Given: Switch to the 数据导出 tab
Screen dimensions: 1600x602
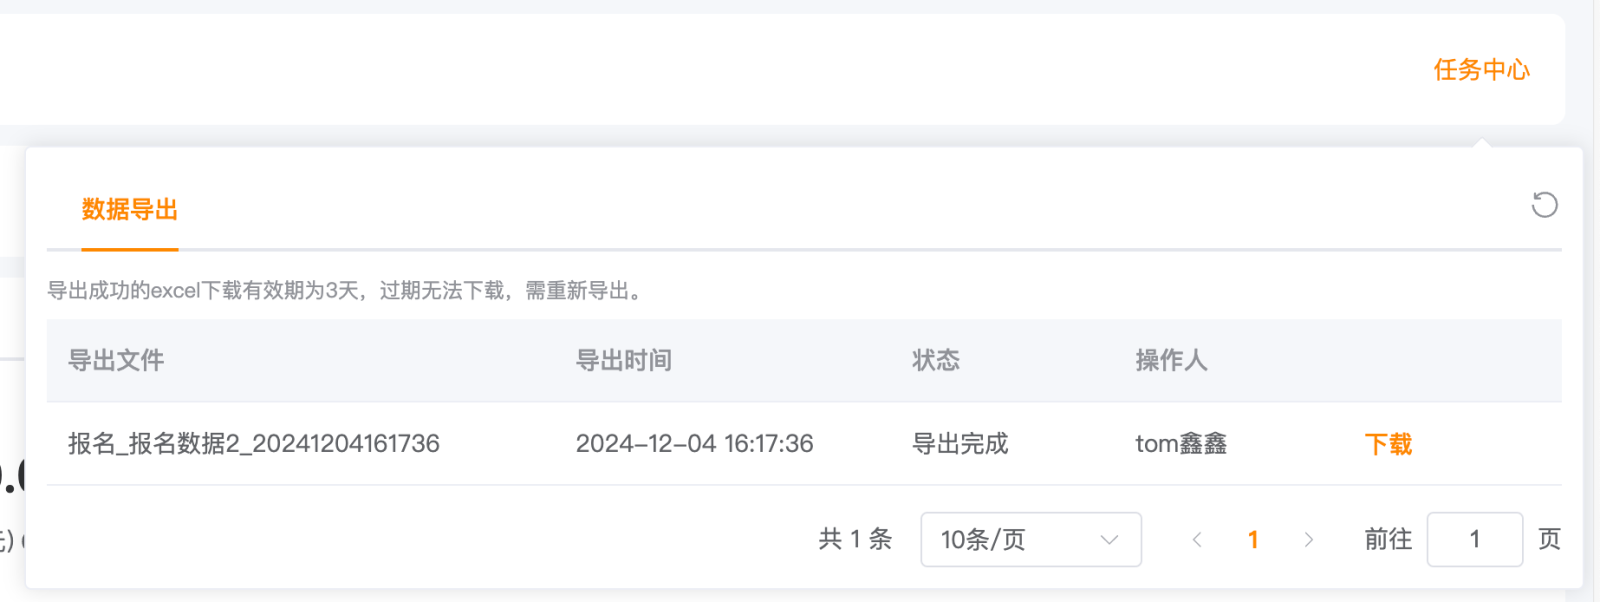Looking at the screenshot, I should 130,210.
